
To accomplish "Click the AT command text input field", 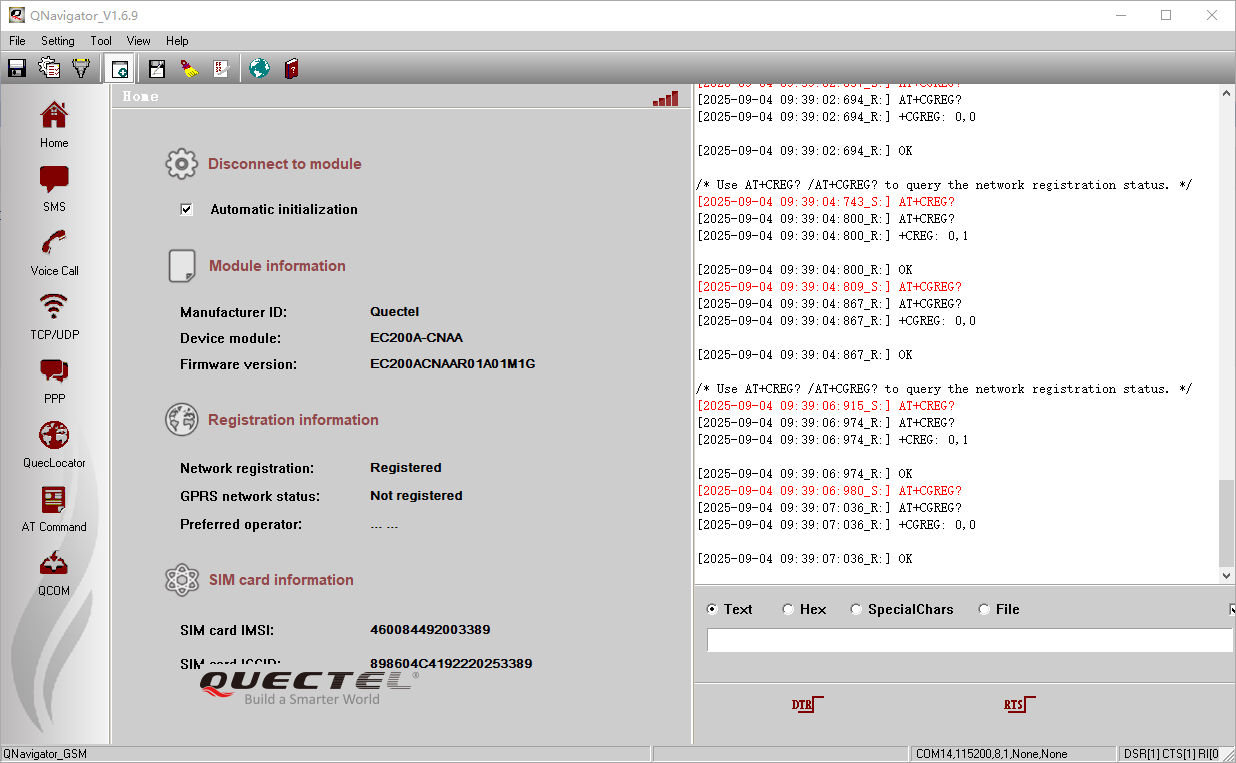I will 970,640.
